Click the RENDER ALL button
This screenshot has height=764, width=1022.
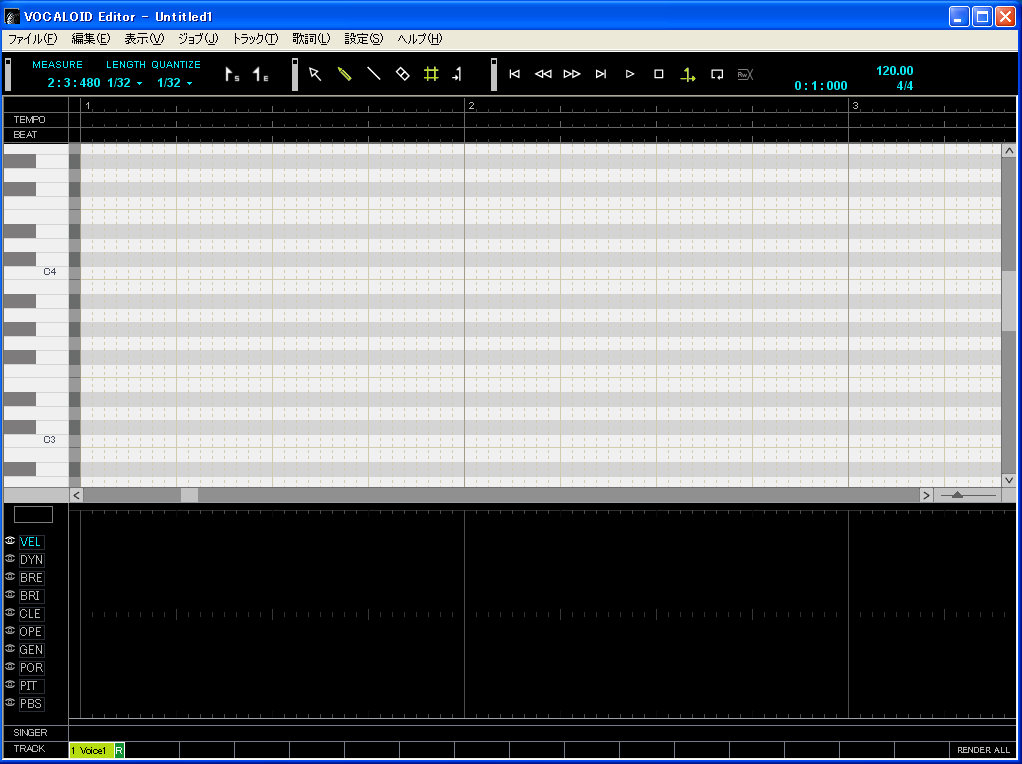983,750
